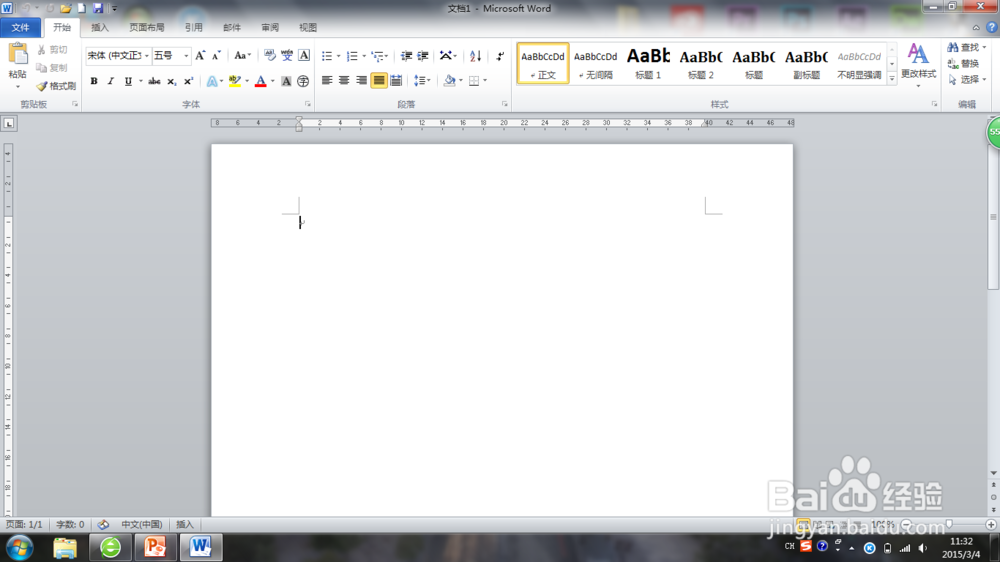Grow font size with the large A

pos(200,56)
